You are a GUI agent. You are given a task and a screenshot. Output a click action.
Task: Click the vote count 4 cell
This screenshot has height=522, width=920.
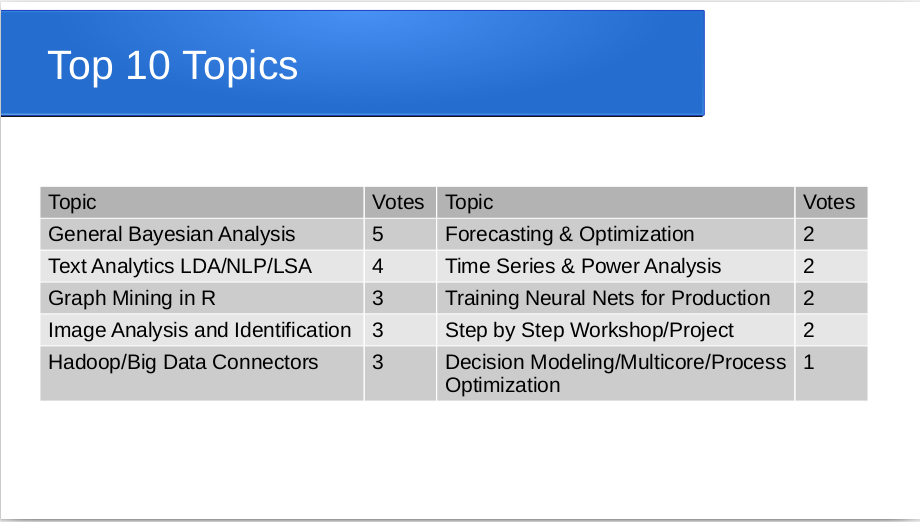pyautogui.click(x=400, y=266)
